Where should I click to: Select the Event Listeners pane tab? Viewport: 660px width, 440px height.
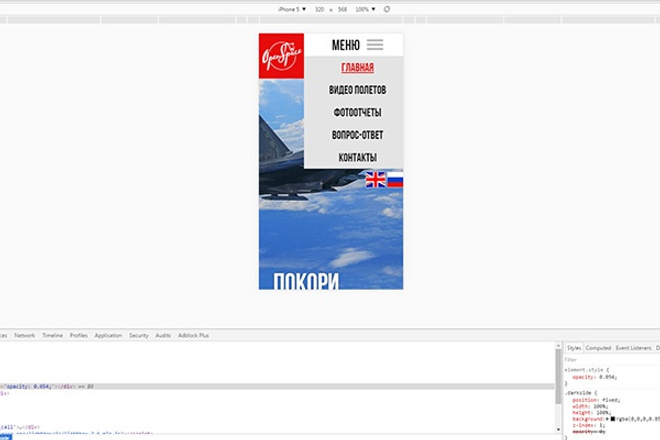[633, 348]
